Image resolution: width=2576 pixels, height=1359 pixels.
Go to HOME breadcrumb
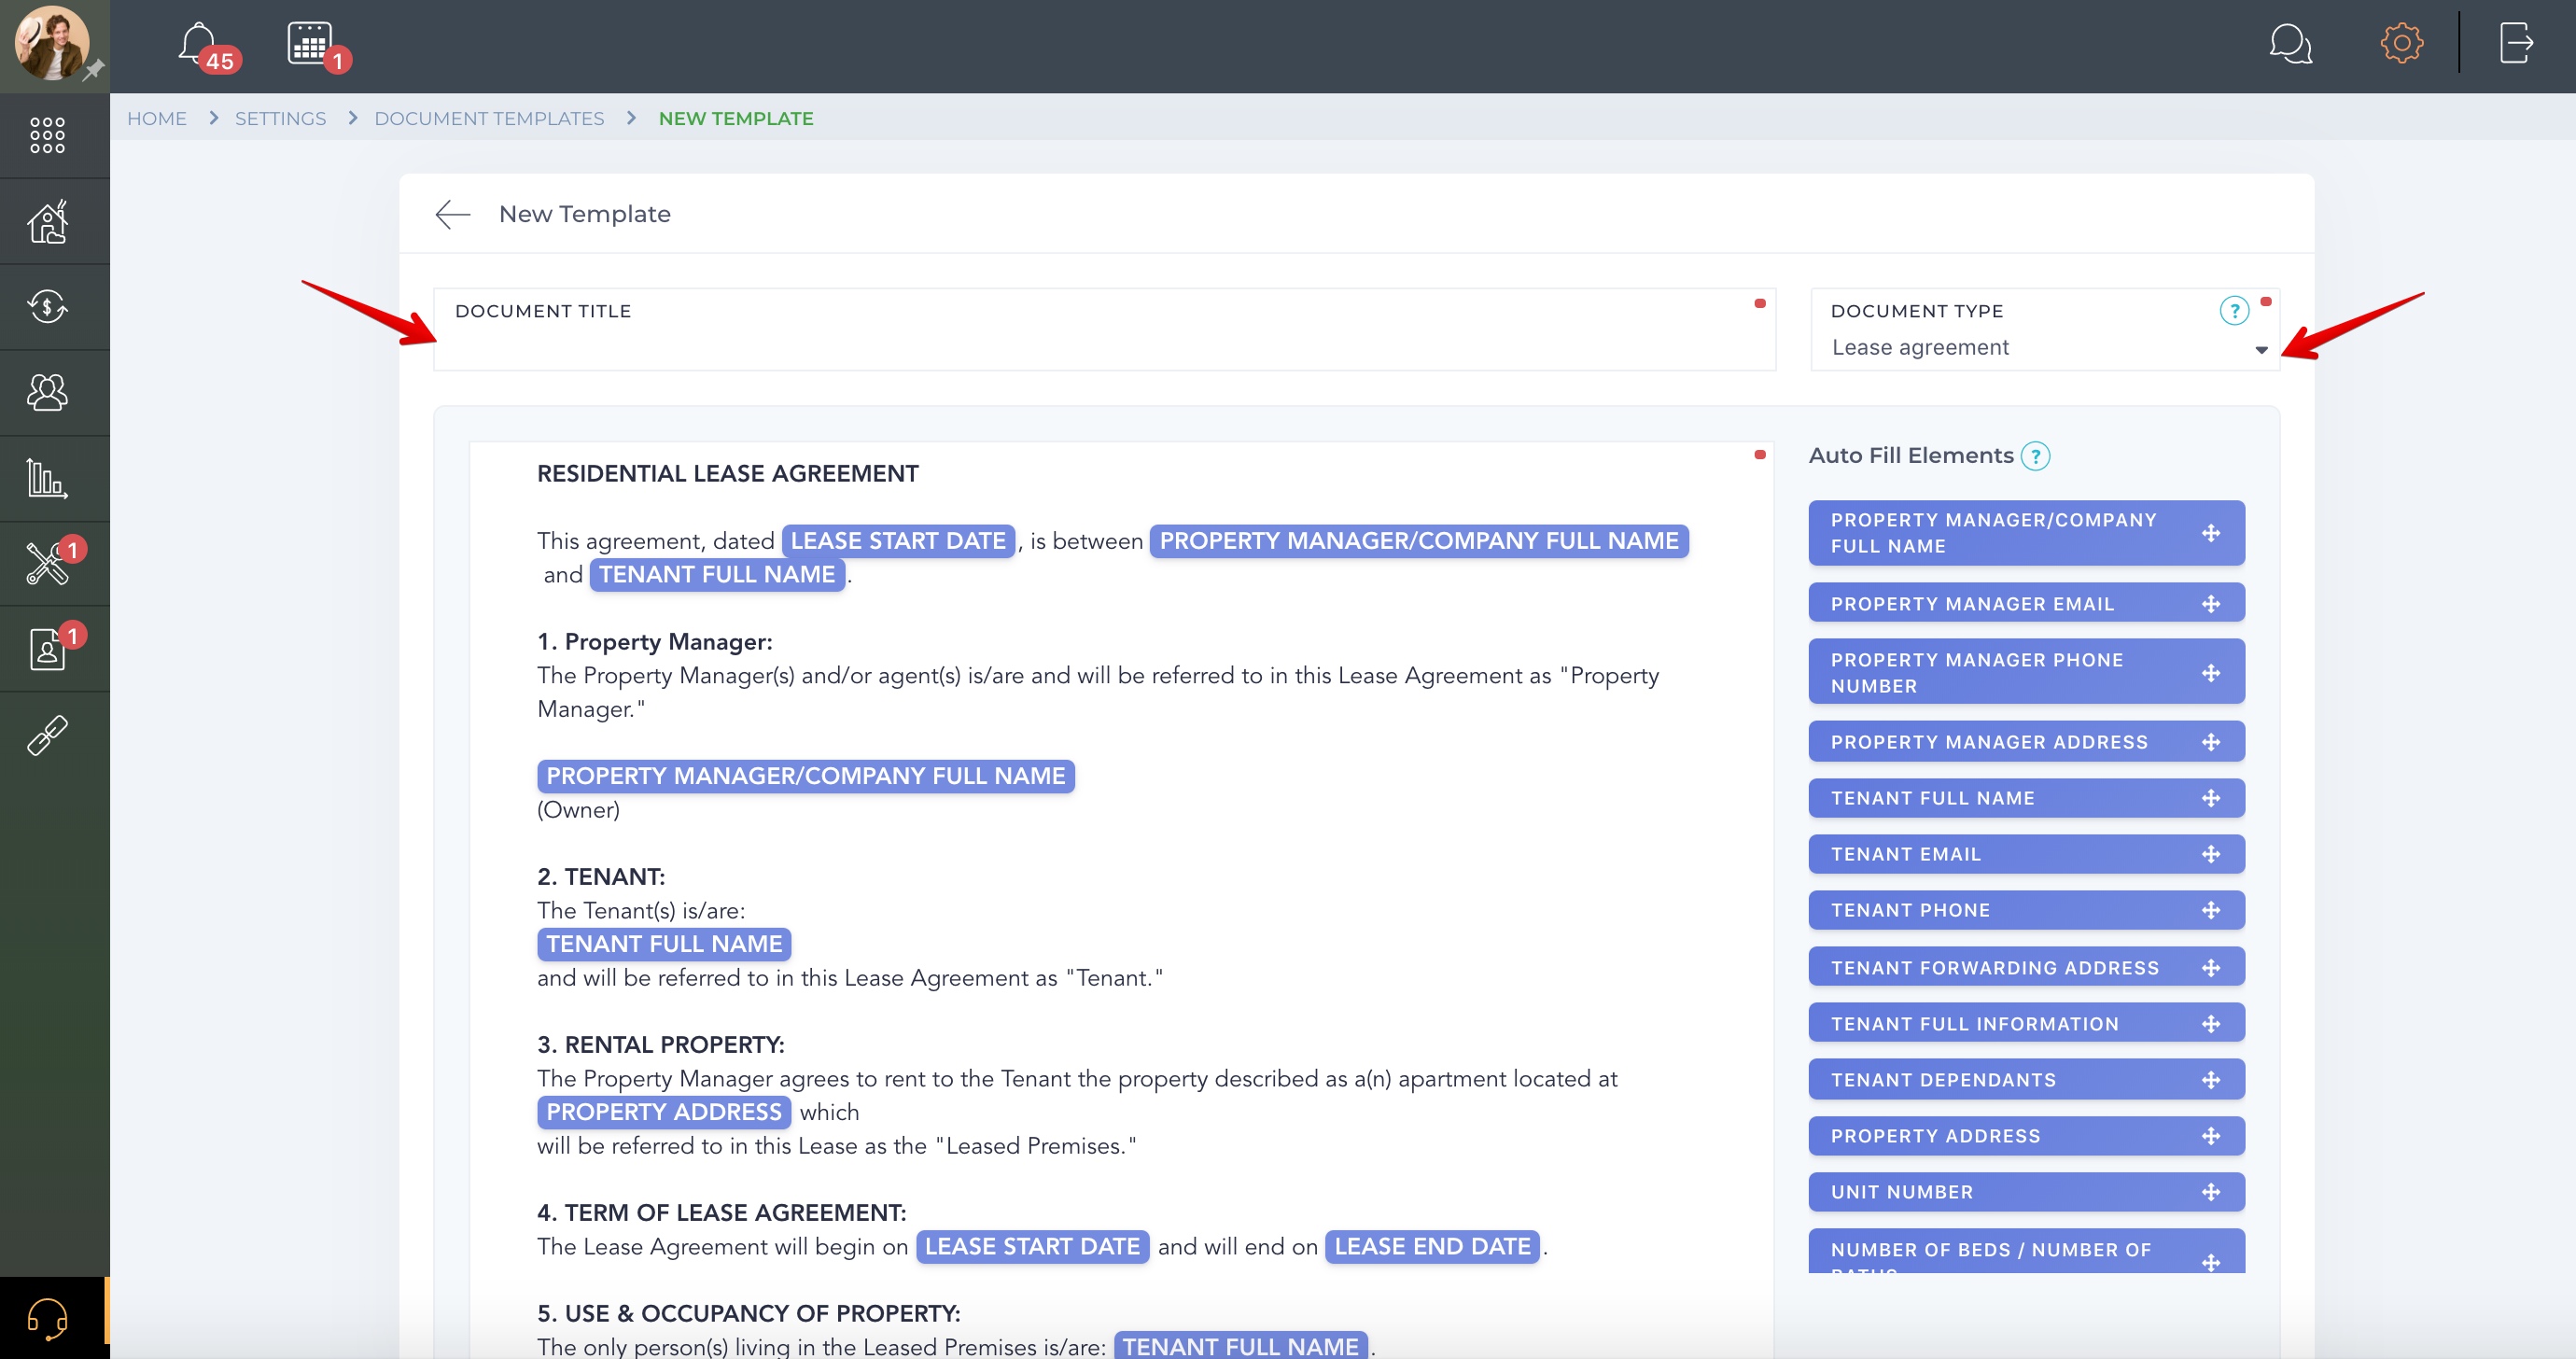coord(157,119)
